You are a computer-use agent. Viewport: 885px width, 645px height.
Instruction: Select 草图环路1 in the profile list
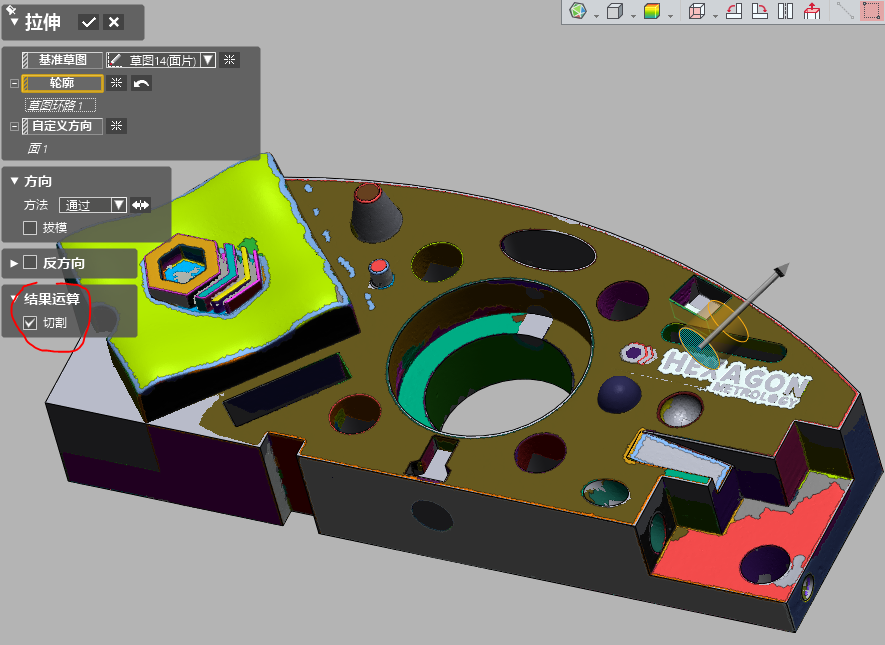pyautogui.click(x=60, y=105)
